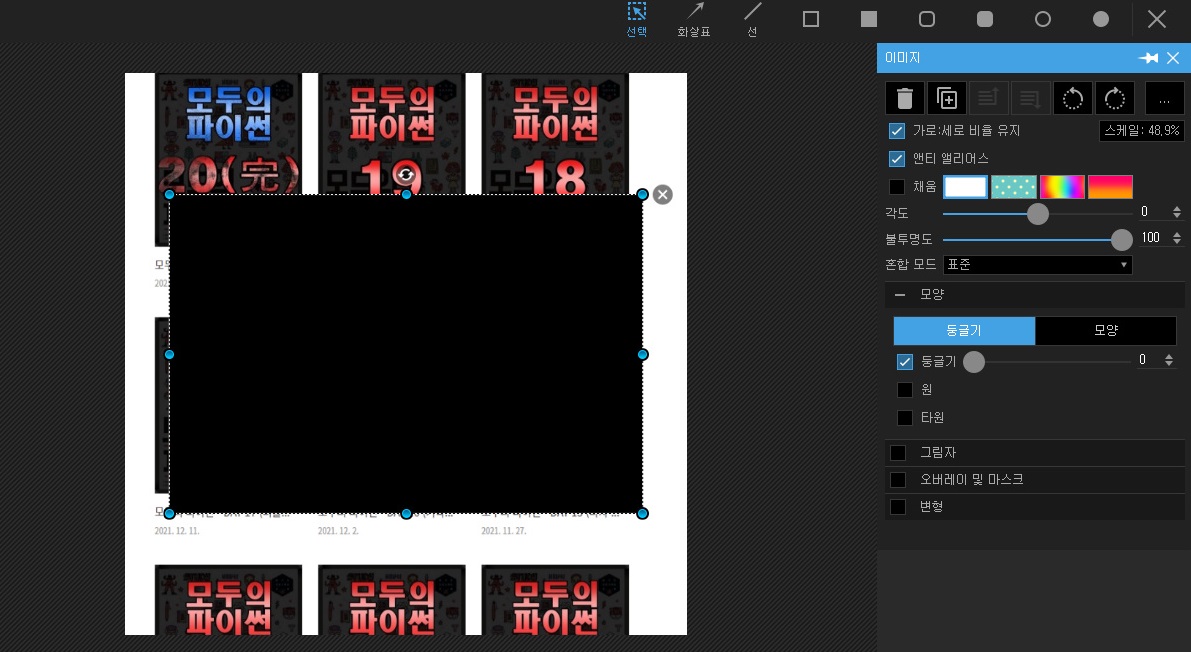Viewport: 1191px width, 652px height.
Task: Pin the 이미지 panel
Action: [1148, 58]
